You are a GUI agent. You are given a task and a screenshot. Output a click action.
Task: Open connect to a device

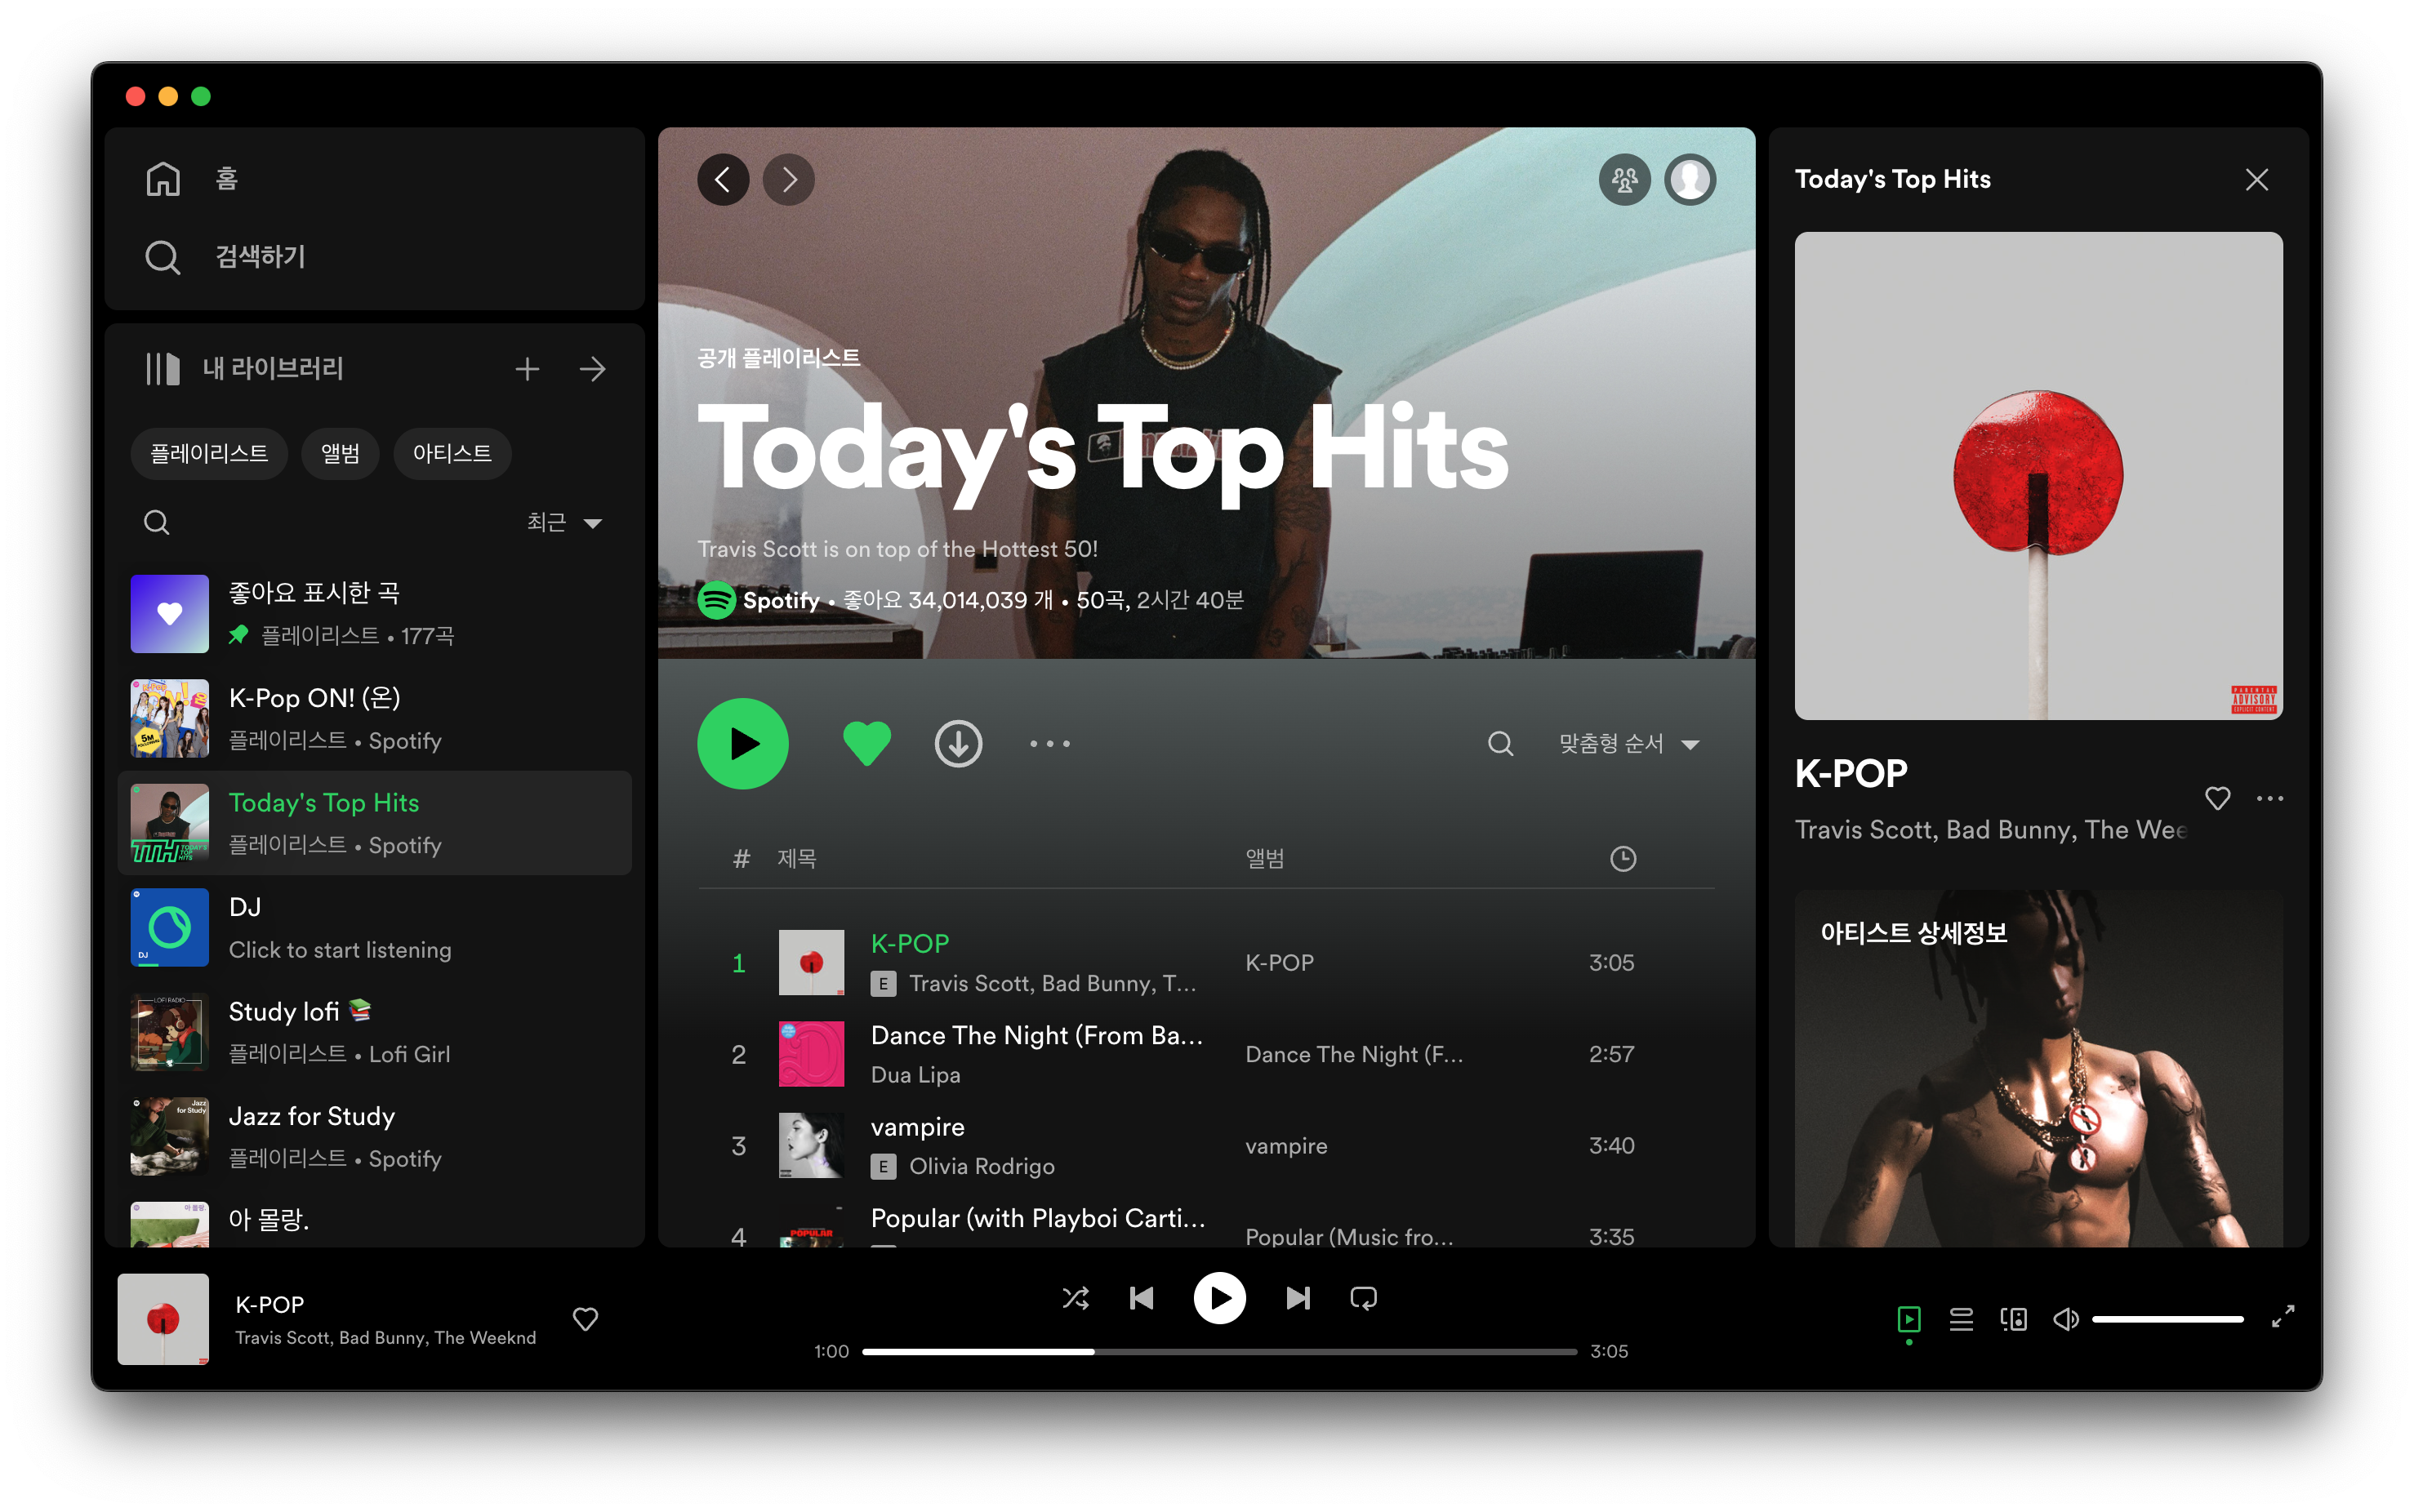coord(2014,1319)
